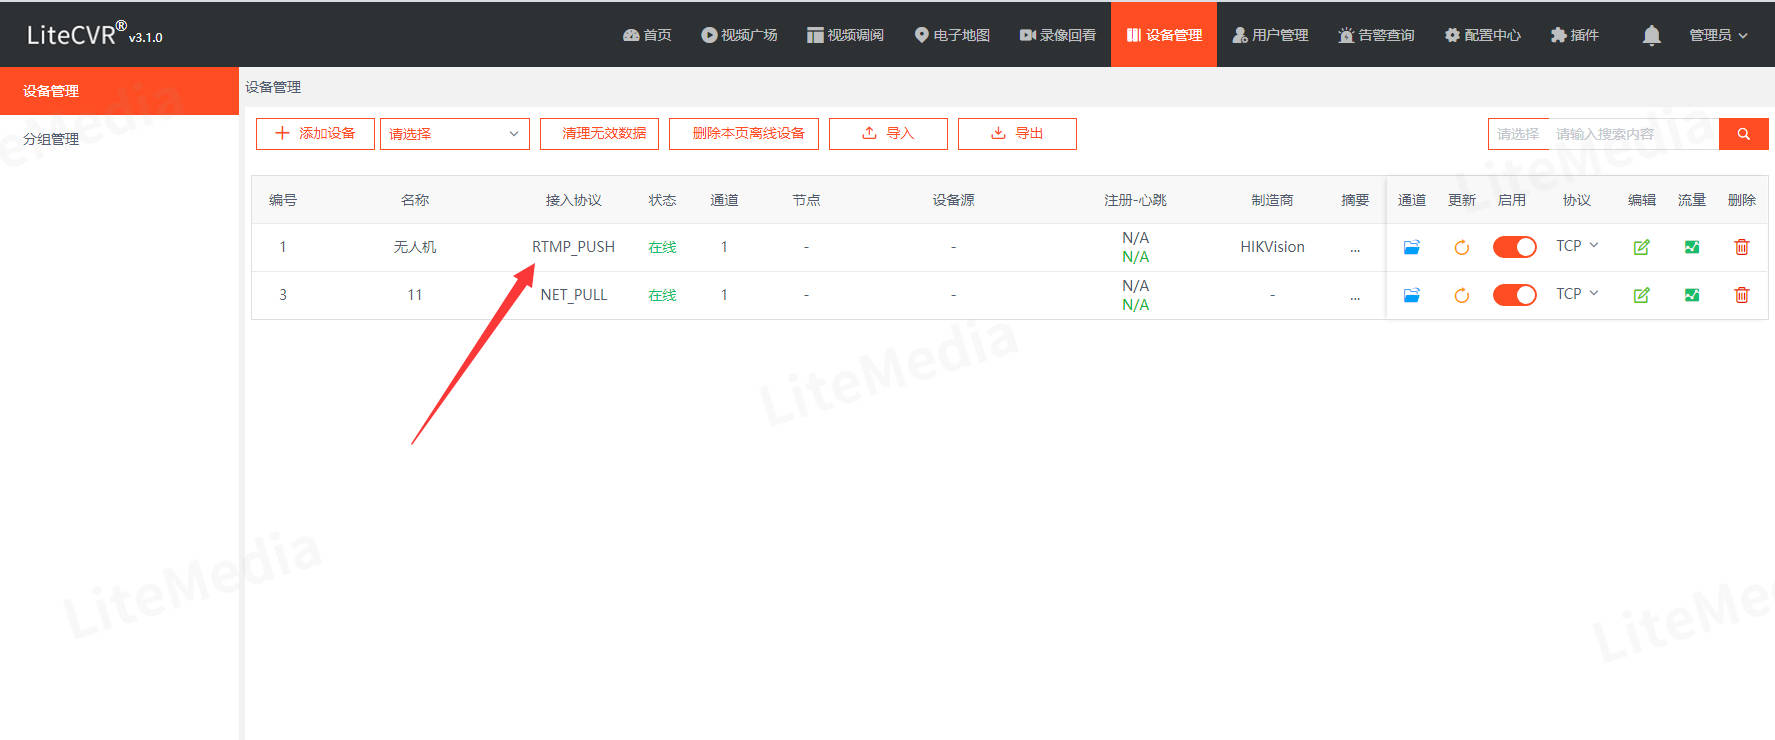This screenshot has height=740, width=1775.
Task: Change TCP protocol for device 11 row
Action: 1577,294
